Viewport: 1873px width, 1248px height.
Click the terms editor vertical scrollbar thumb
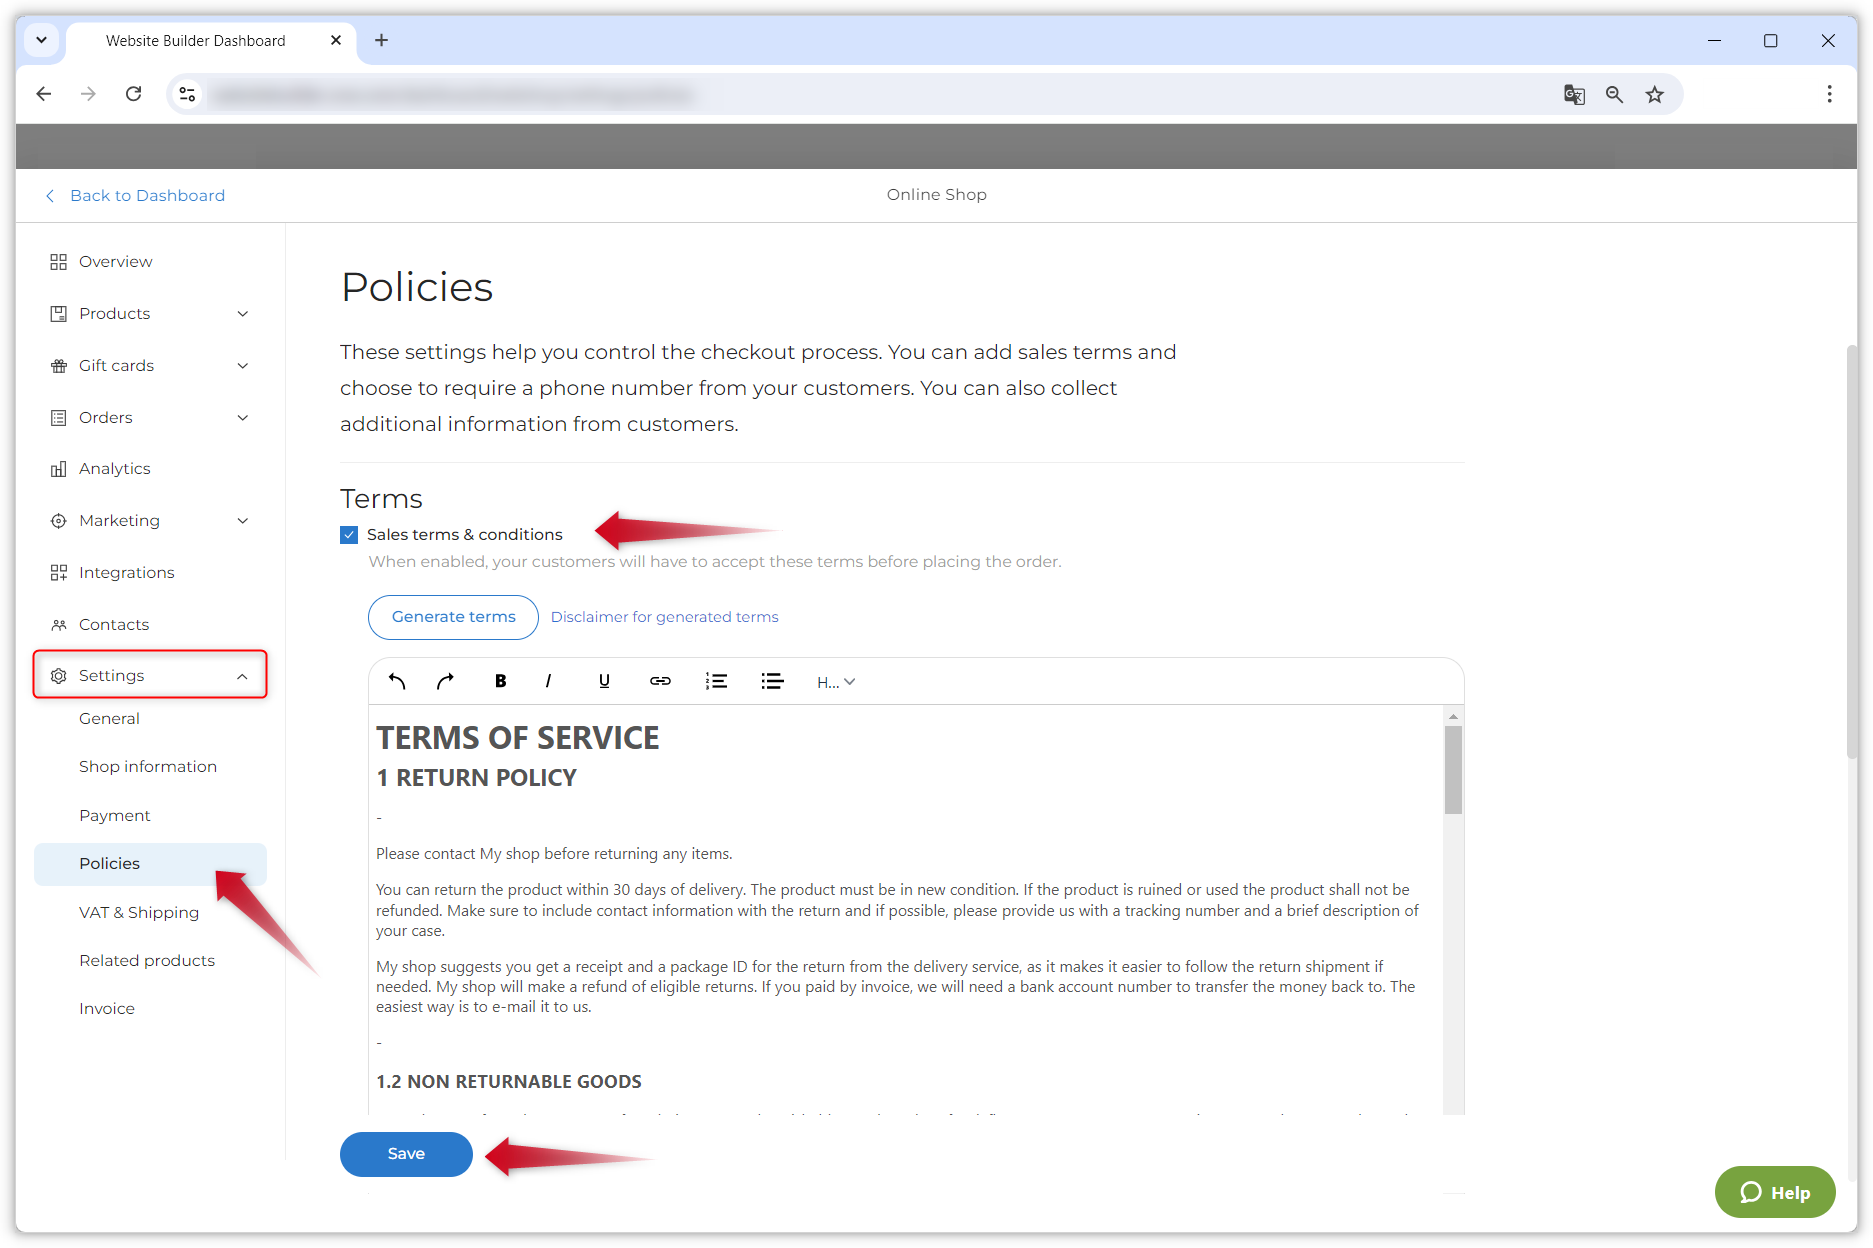coord(1453,769)
